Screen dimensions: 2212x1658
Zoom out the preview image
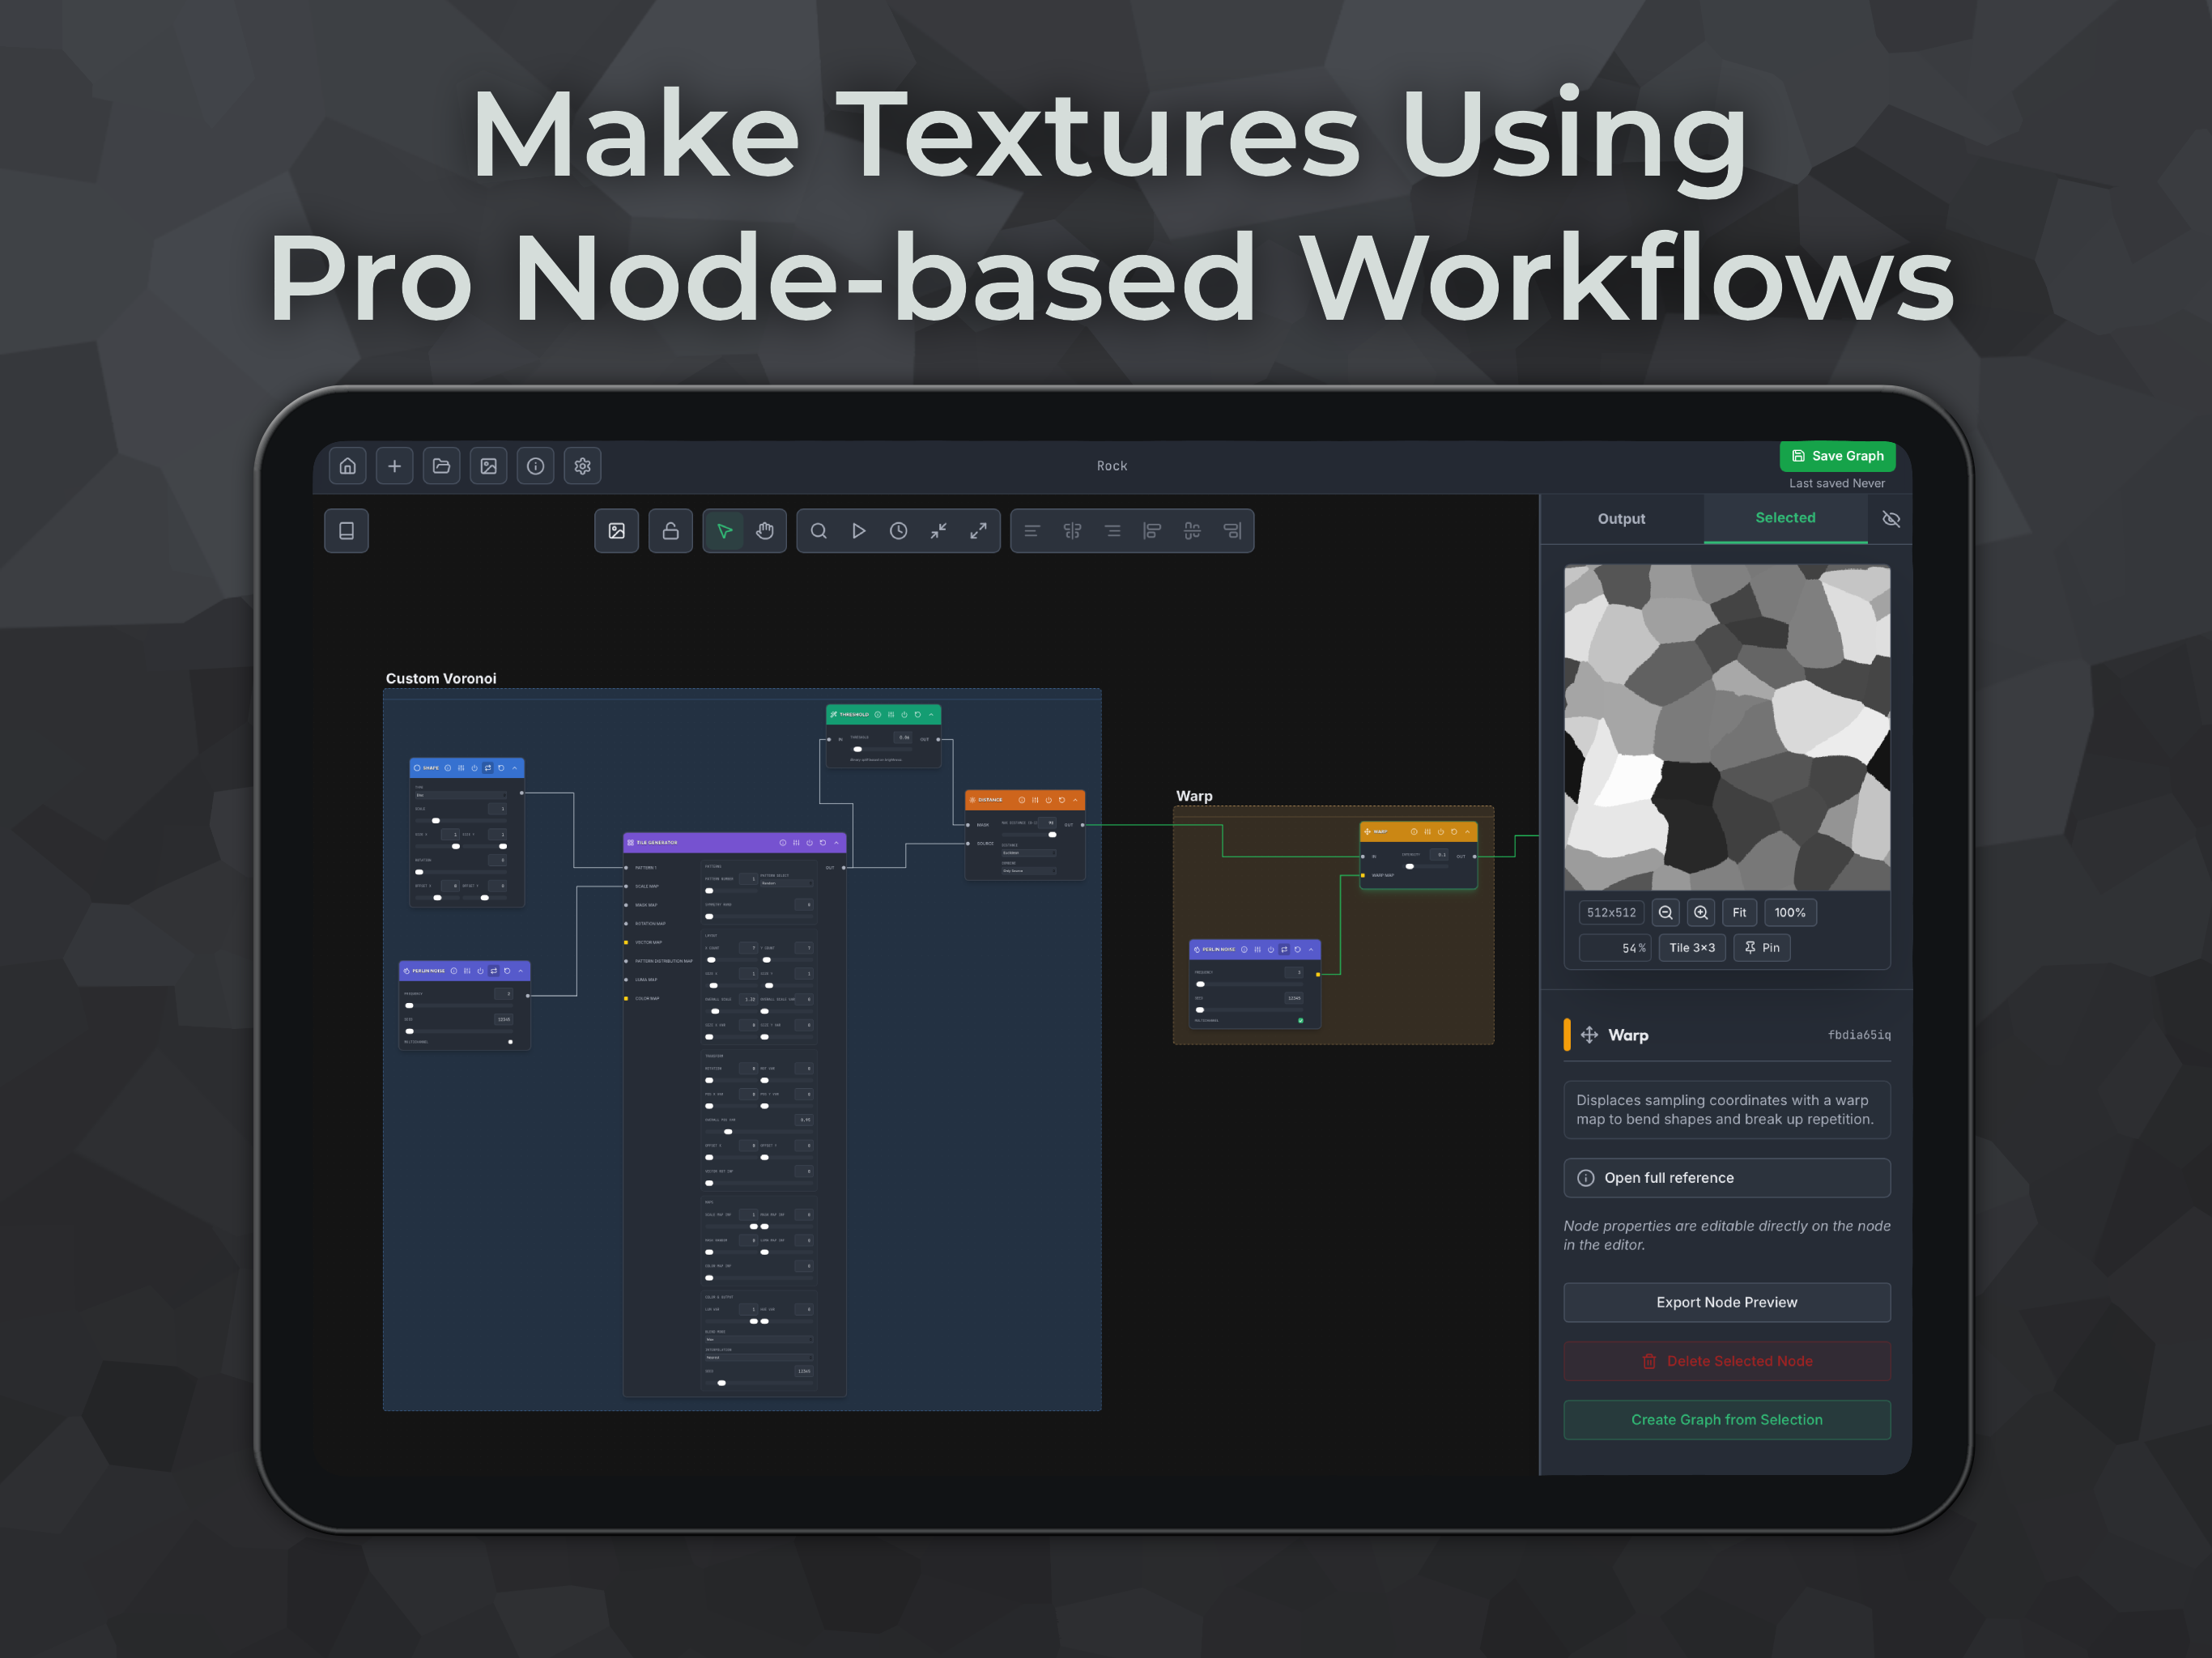click(x=1665, y=913)
